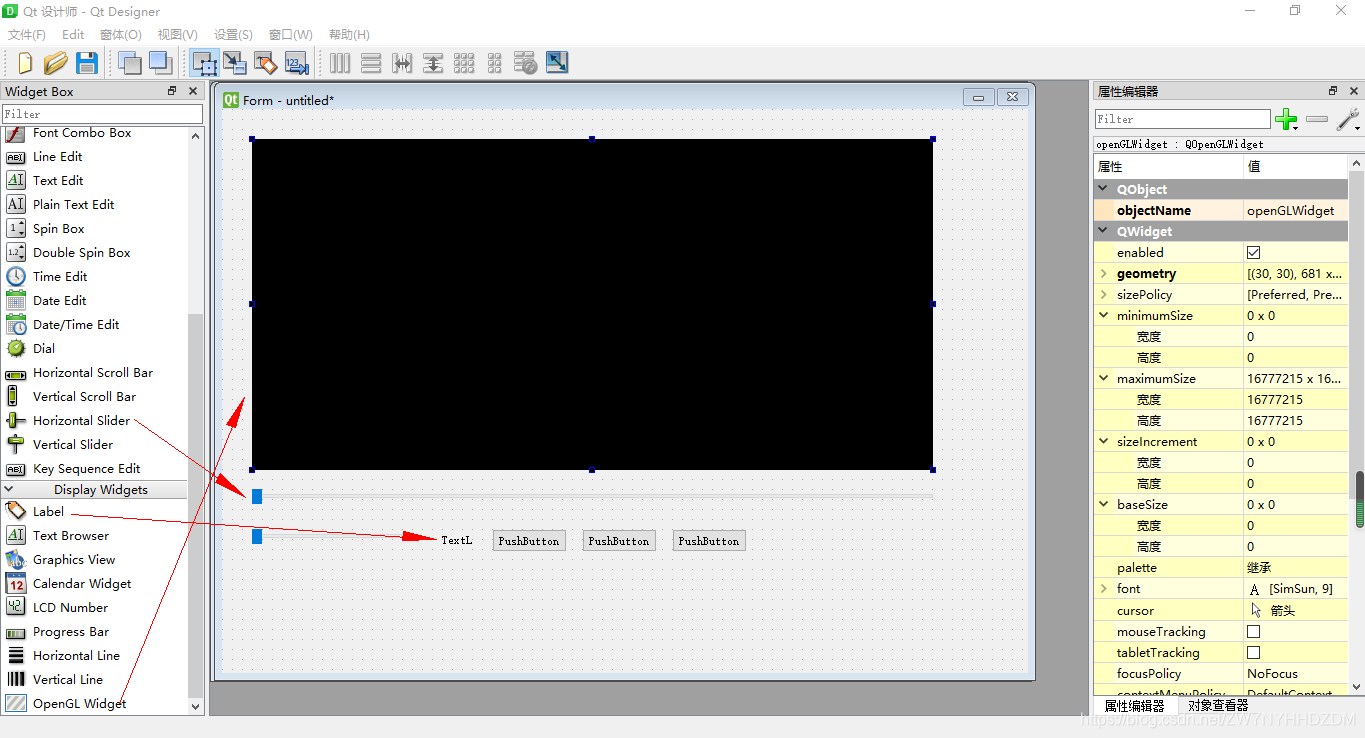Viewport: 1365px width, 738px height.
Task: Bring selected widget to front
Action: click(160, 63)
